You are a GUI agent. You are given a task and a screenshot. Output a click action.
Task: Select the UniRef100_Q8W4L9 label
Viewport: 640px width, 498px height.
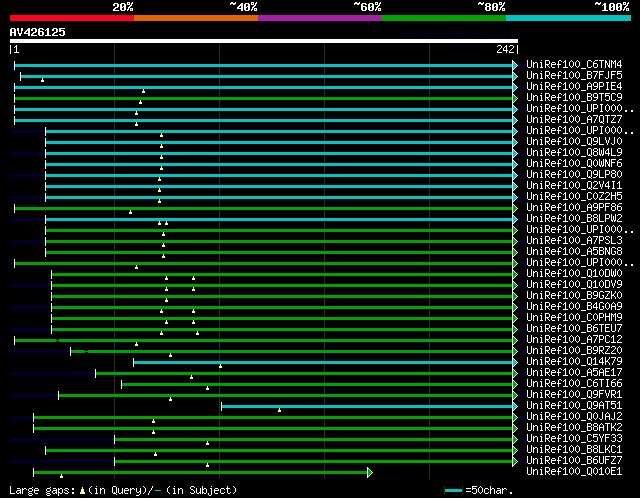[574, 153]
